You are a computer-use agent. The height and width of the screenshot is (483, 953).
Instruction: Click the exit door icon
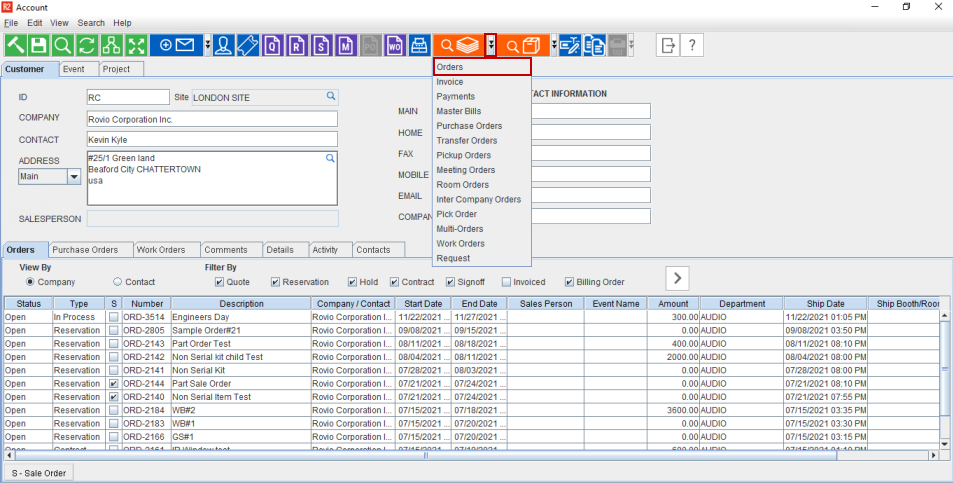tap(667, 45)
